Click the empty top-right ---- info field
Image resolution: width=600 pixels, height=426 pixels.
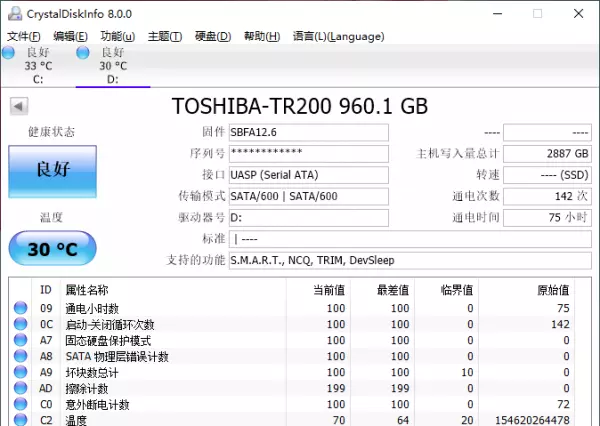(547, 132)
